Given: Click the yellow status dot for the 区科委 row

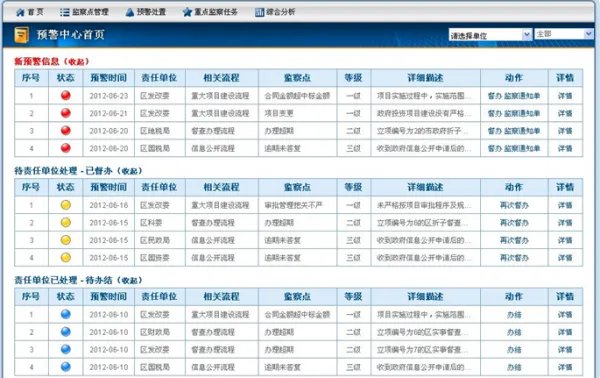Looking at the screenshot, I should point(66,222).
